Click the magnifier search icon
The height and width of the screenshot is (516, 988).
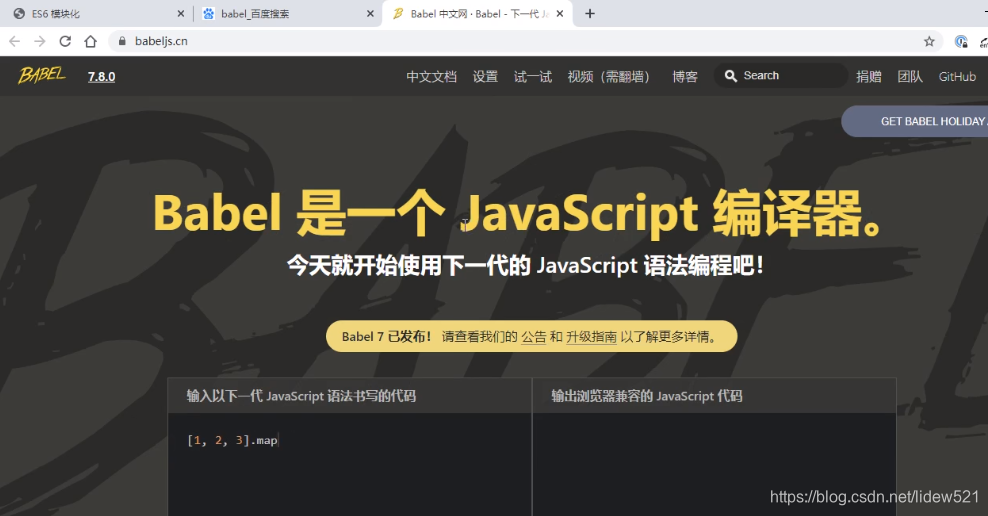730,76
